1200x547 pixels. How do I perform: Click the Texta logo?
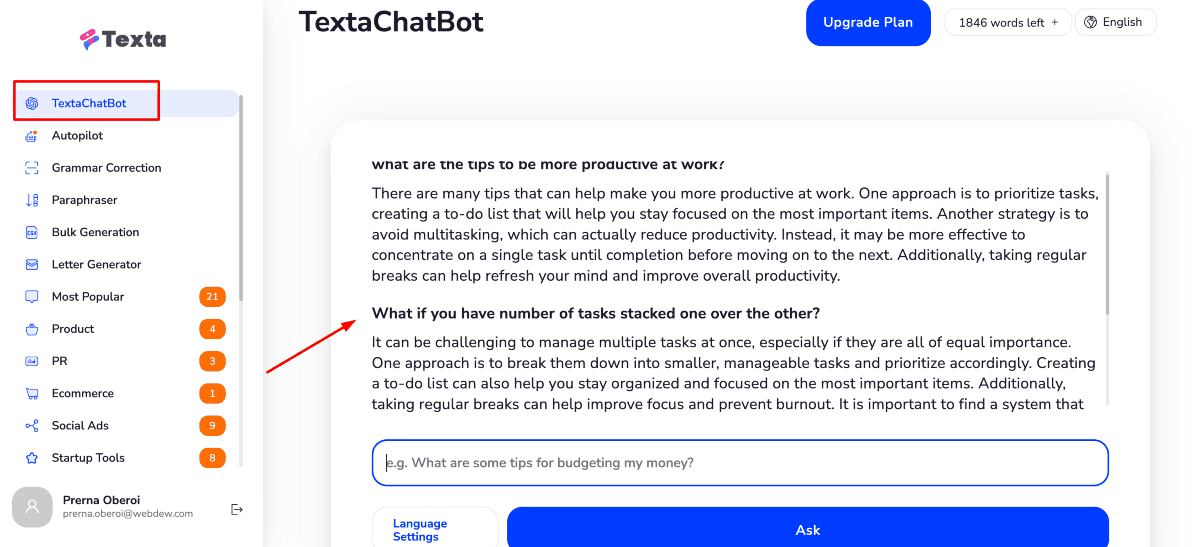coord(123,40)
